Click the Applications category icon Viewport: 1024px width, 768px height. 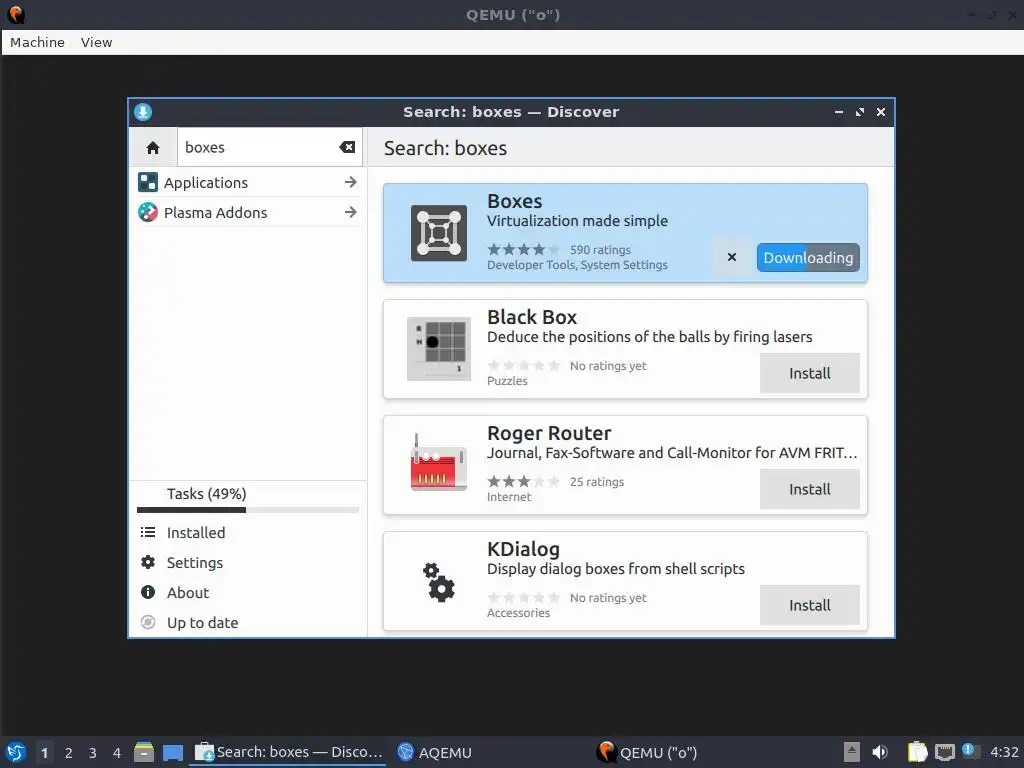[x=148, y=182]
